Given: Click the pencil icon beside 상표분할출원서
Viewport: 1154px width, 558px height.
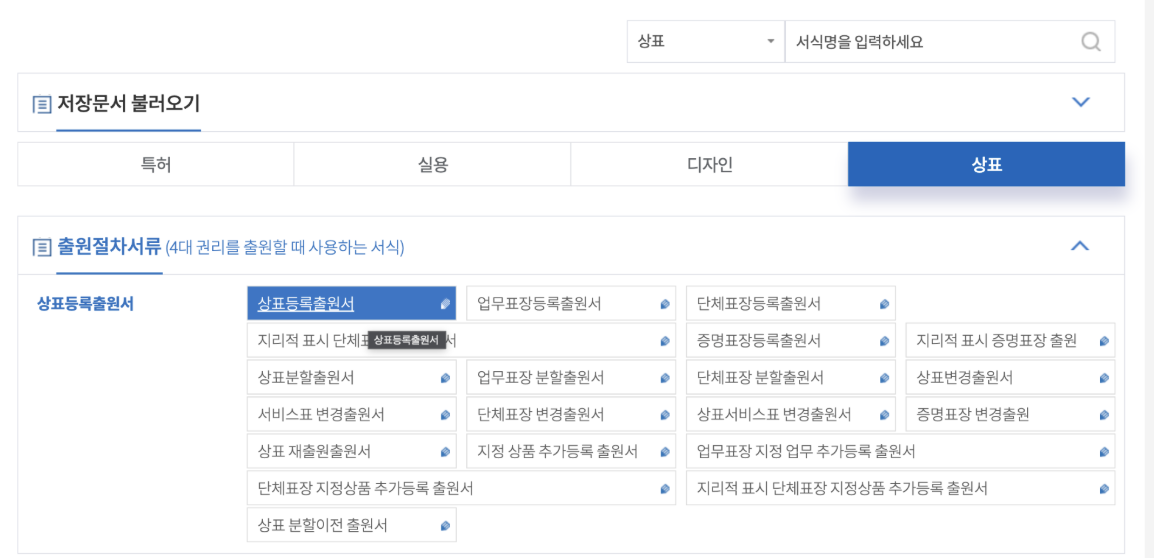Looking at the screenshot, I should [x=445, y=378].
